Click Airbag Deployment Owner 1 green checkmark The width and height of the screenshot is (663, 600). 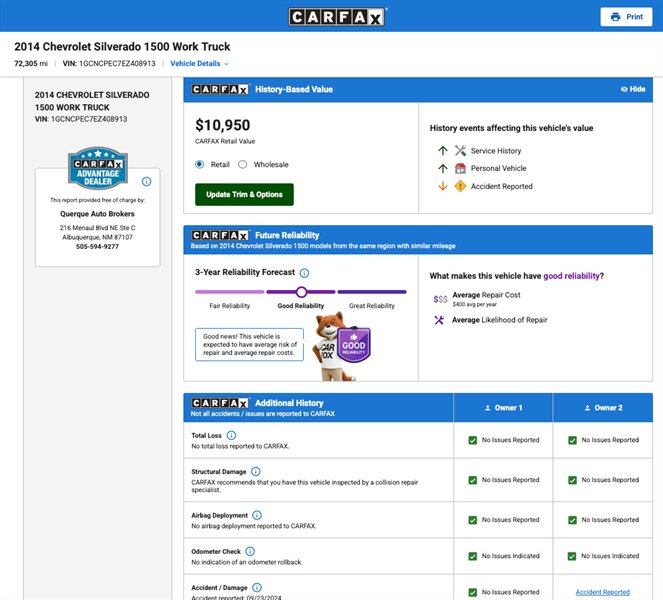point(473,520)
